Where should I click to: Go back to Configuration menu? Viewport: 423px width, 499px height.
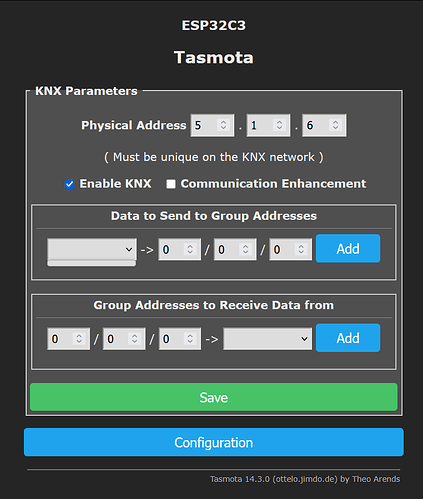(x=214, y=442)
